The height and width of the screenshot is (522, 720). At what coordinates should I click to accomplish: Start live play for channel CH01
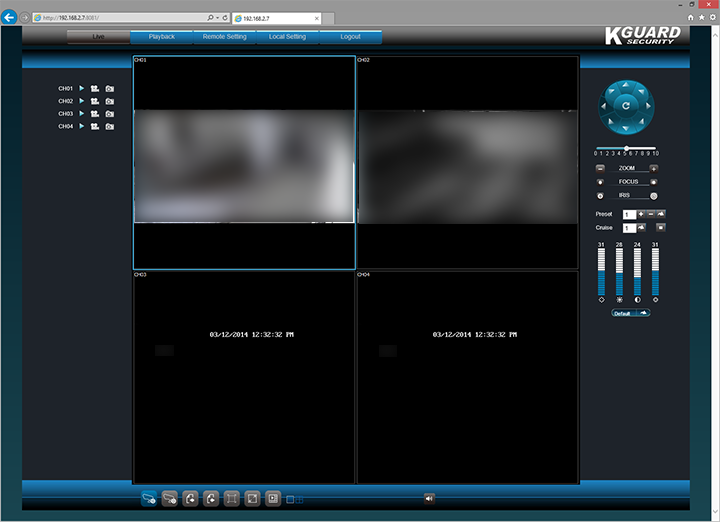82,89
